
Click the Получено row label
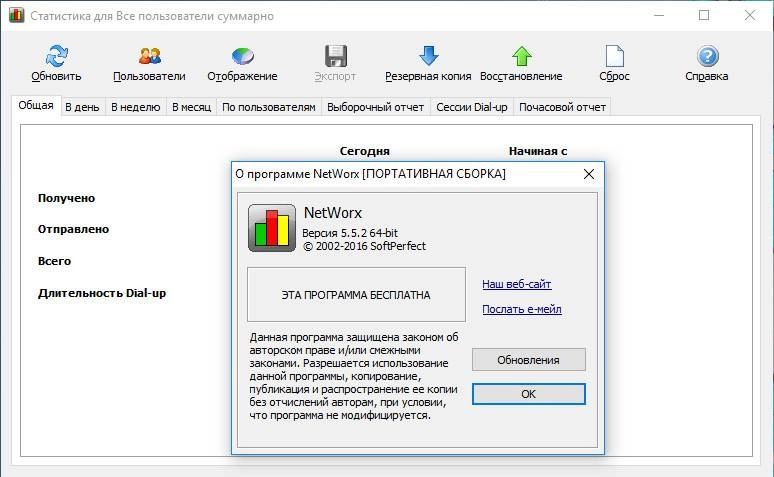pos(67,198)
